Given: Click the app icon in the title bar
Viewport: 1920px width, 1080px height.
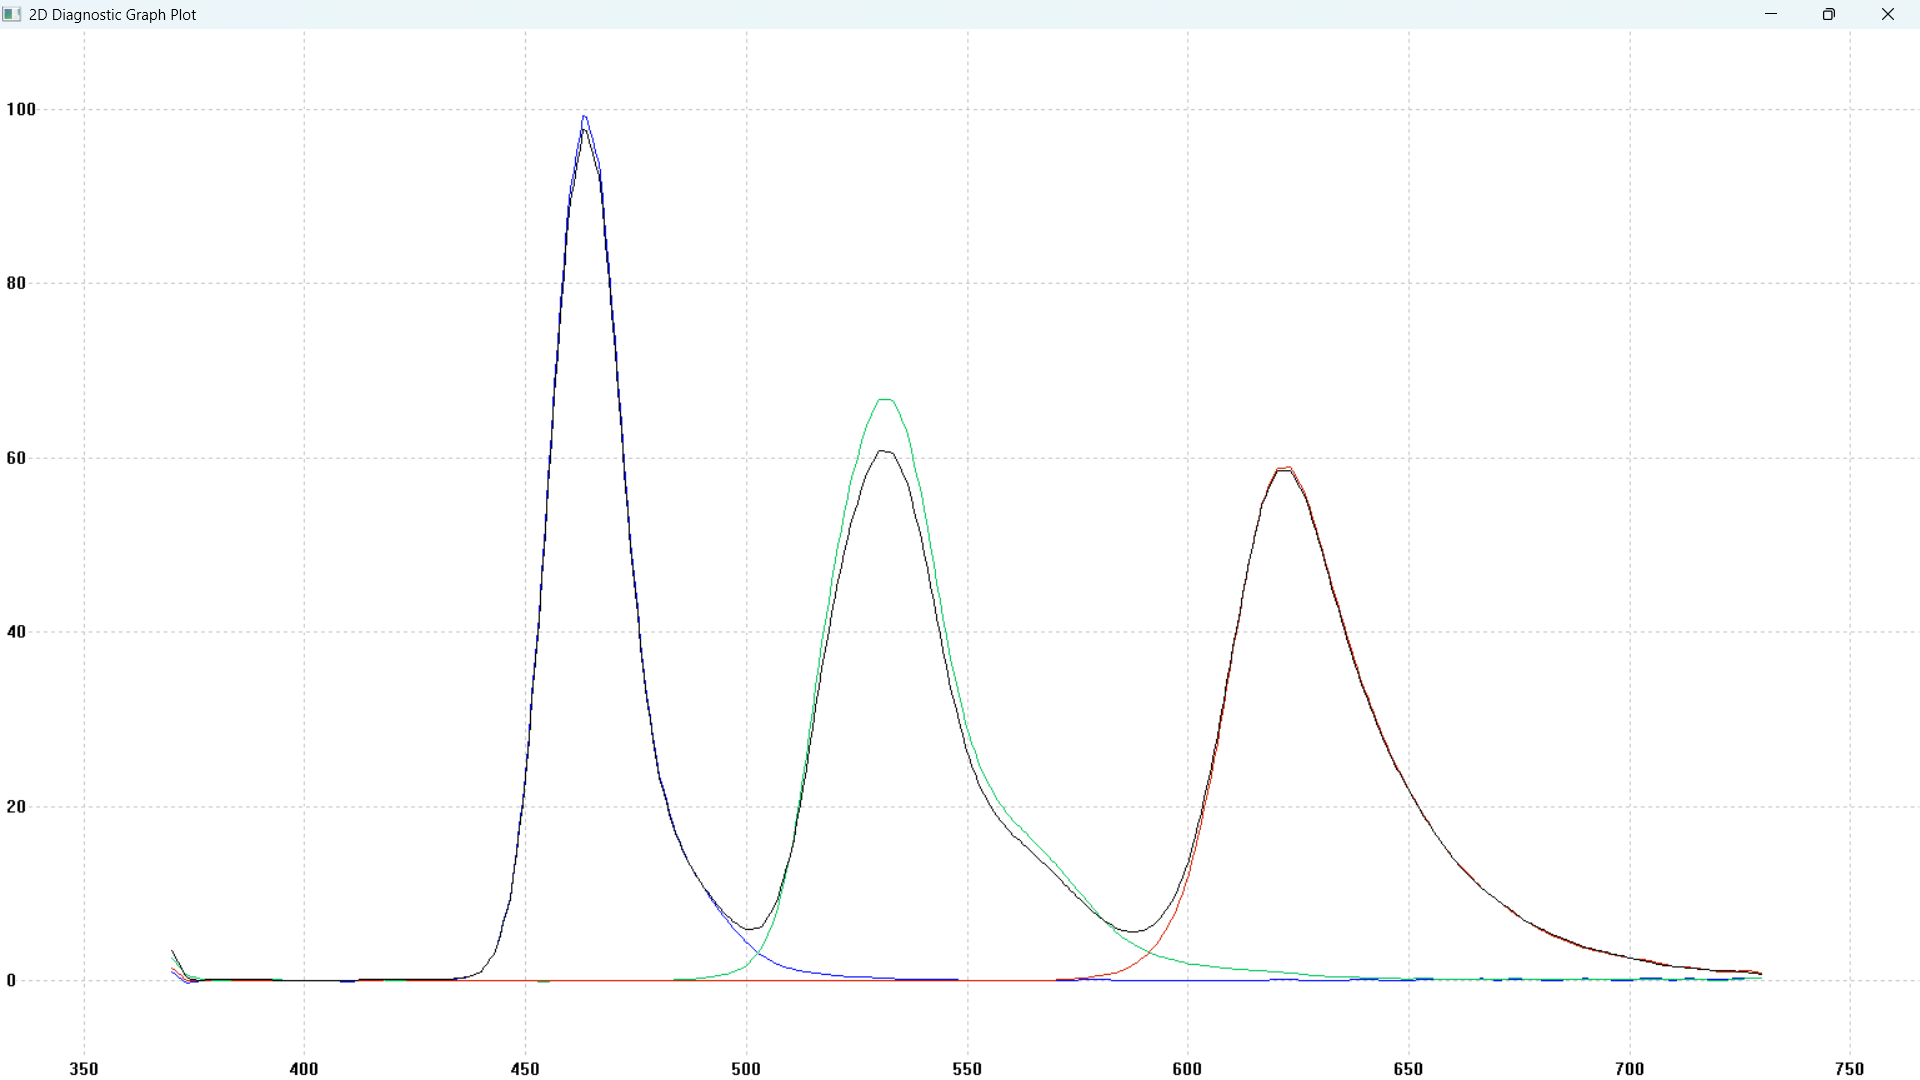Looking at the screenshot, I should [12, 14].
